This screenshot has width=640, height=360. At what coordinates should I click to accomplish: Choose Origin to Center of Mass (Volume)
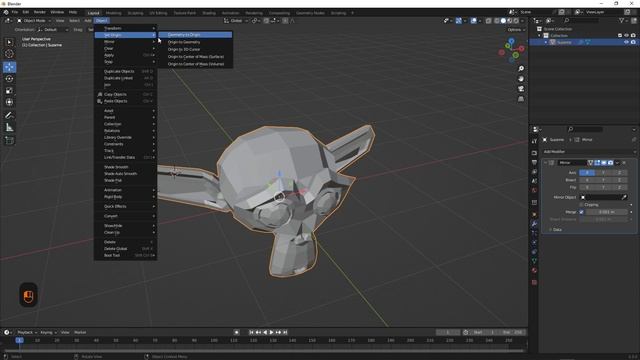coord(195,64)
